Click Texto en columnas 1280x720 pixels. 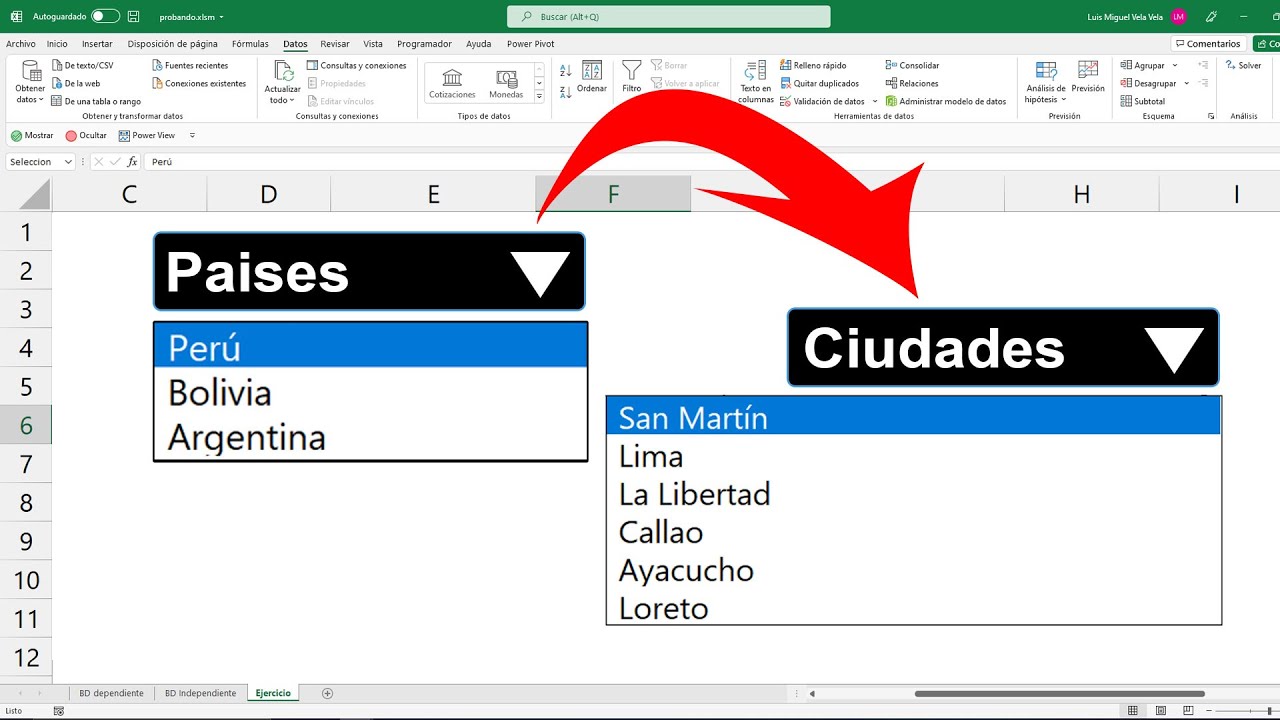pyautogui.click(x=756, y=81)
